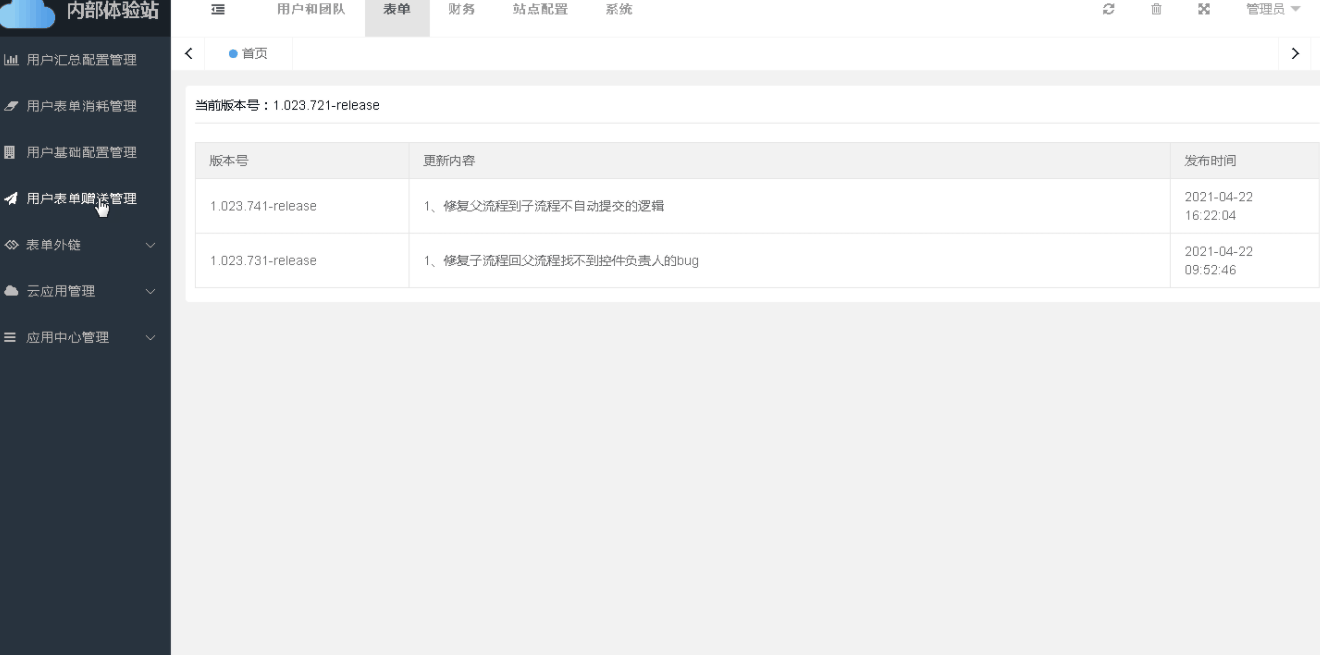The width and height of the screenshot is (1320, 655).
Task: Open the 站点配置 top menu
Action: 540,10
